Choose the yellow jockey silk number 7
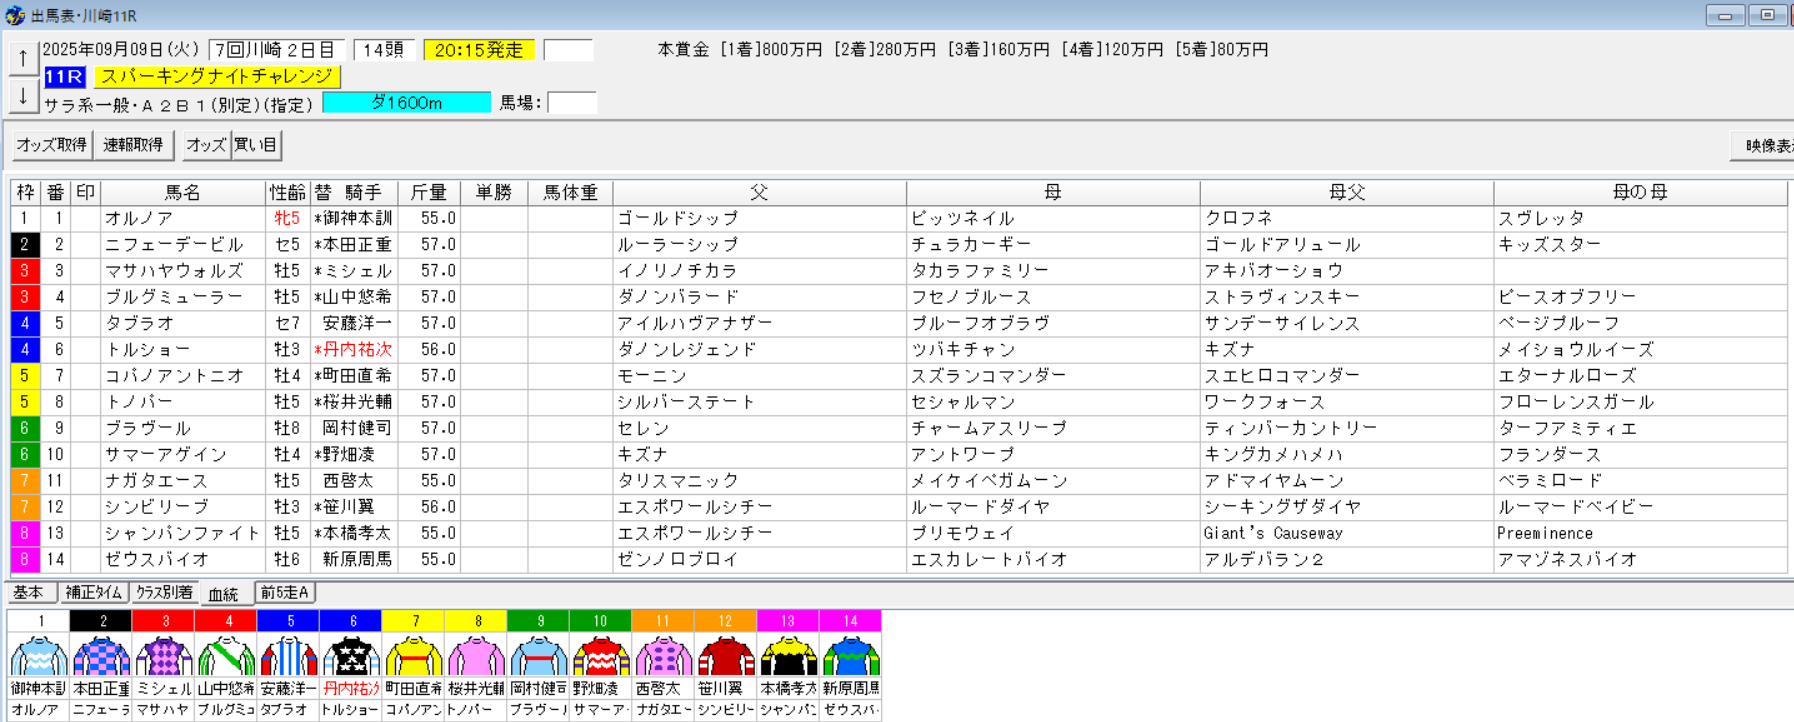1794x722 pixels. click(413, 656)
